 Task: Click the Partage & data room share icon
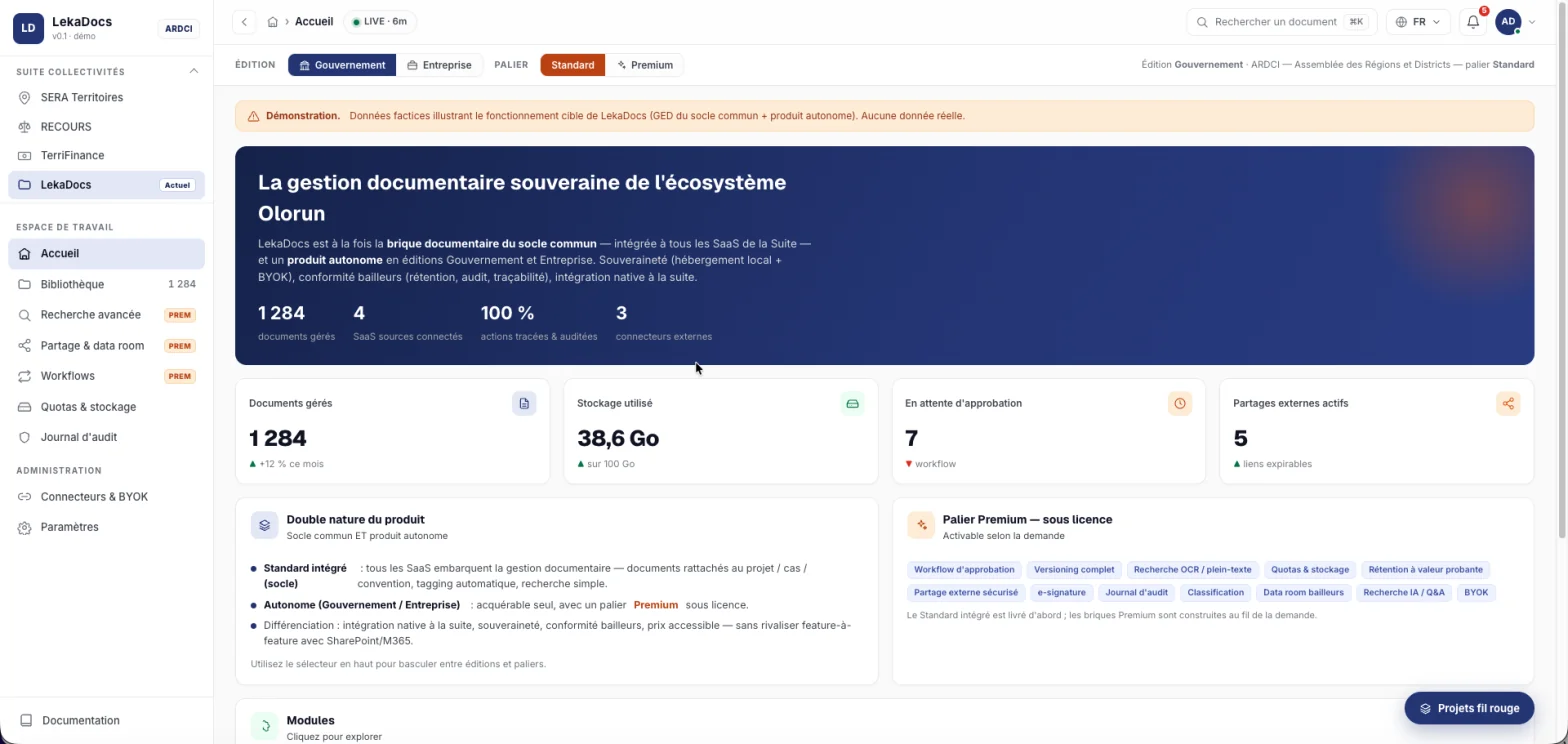pyautogui.click(x=25, y=346)
